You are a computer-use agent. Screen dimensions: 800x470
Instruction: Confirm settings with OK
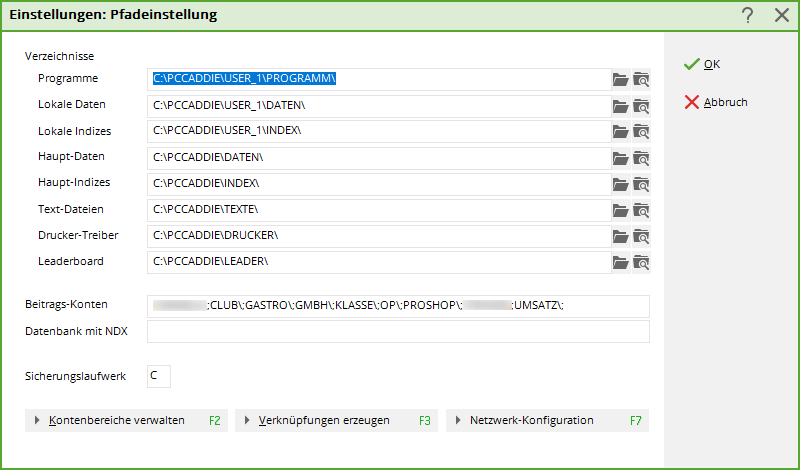(x=702, y=64)
